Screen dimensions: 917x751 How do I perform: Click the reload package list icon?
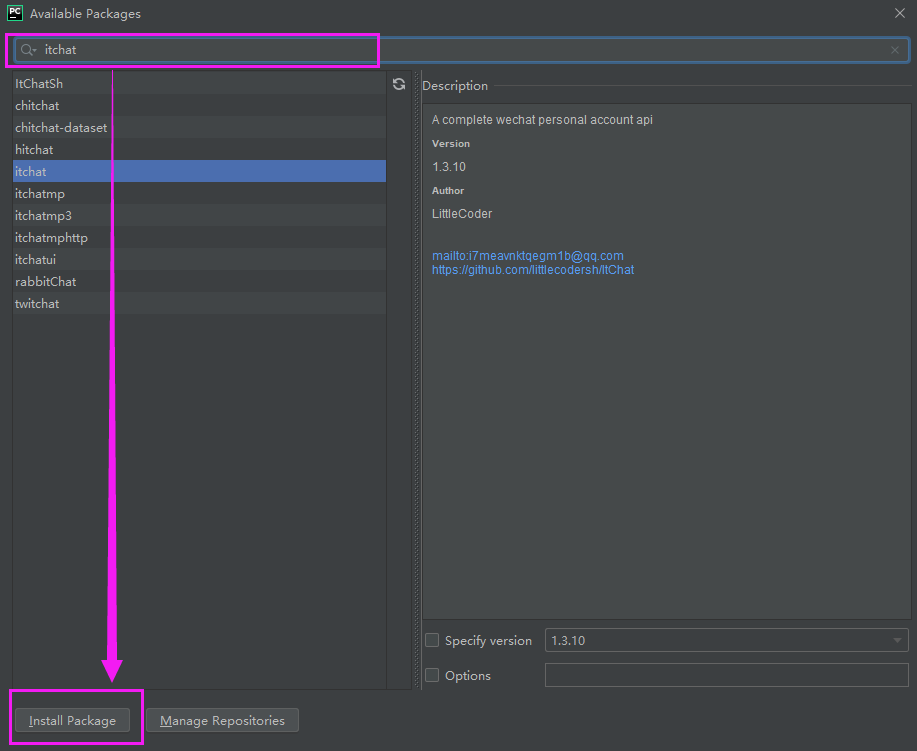(x=399, y=84)
